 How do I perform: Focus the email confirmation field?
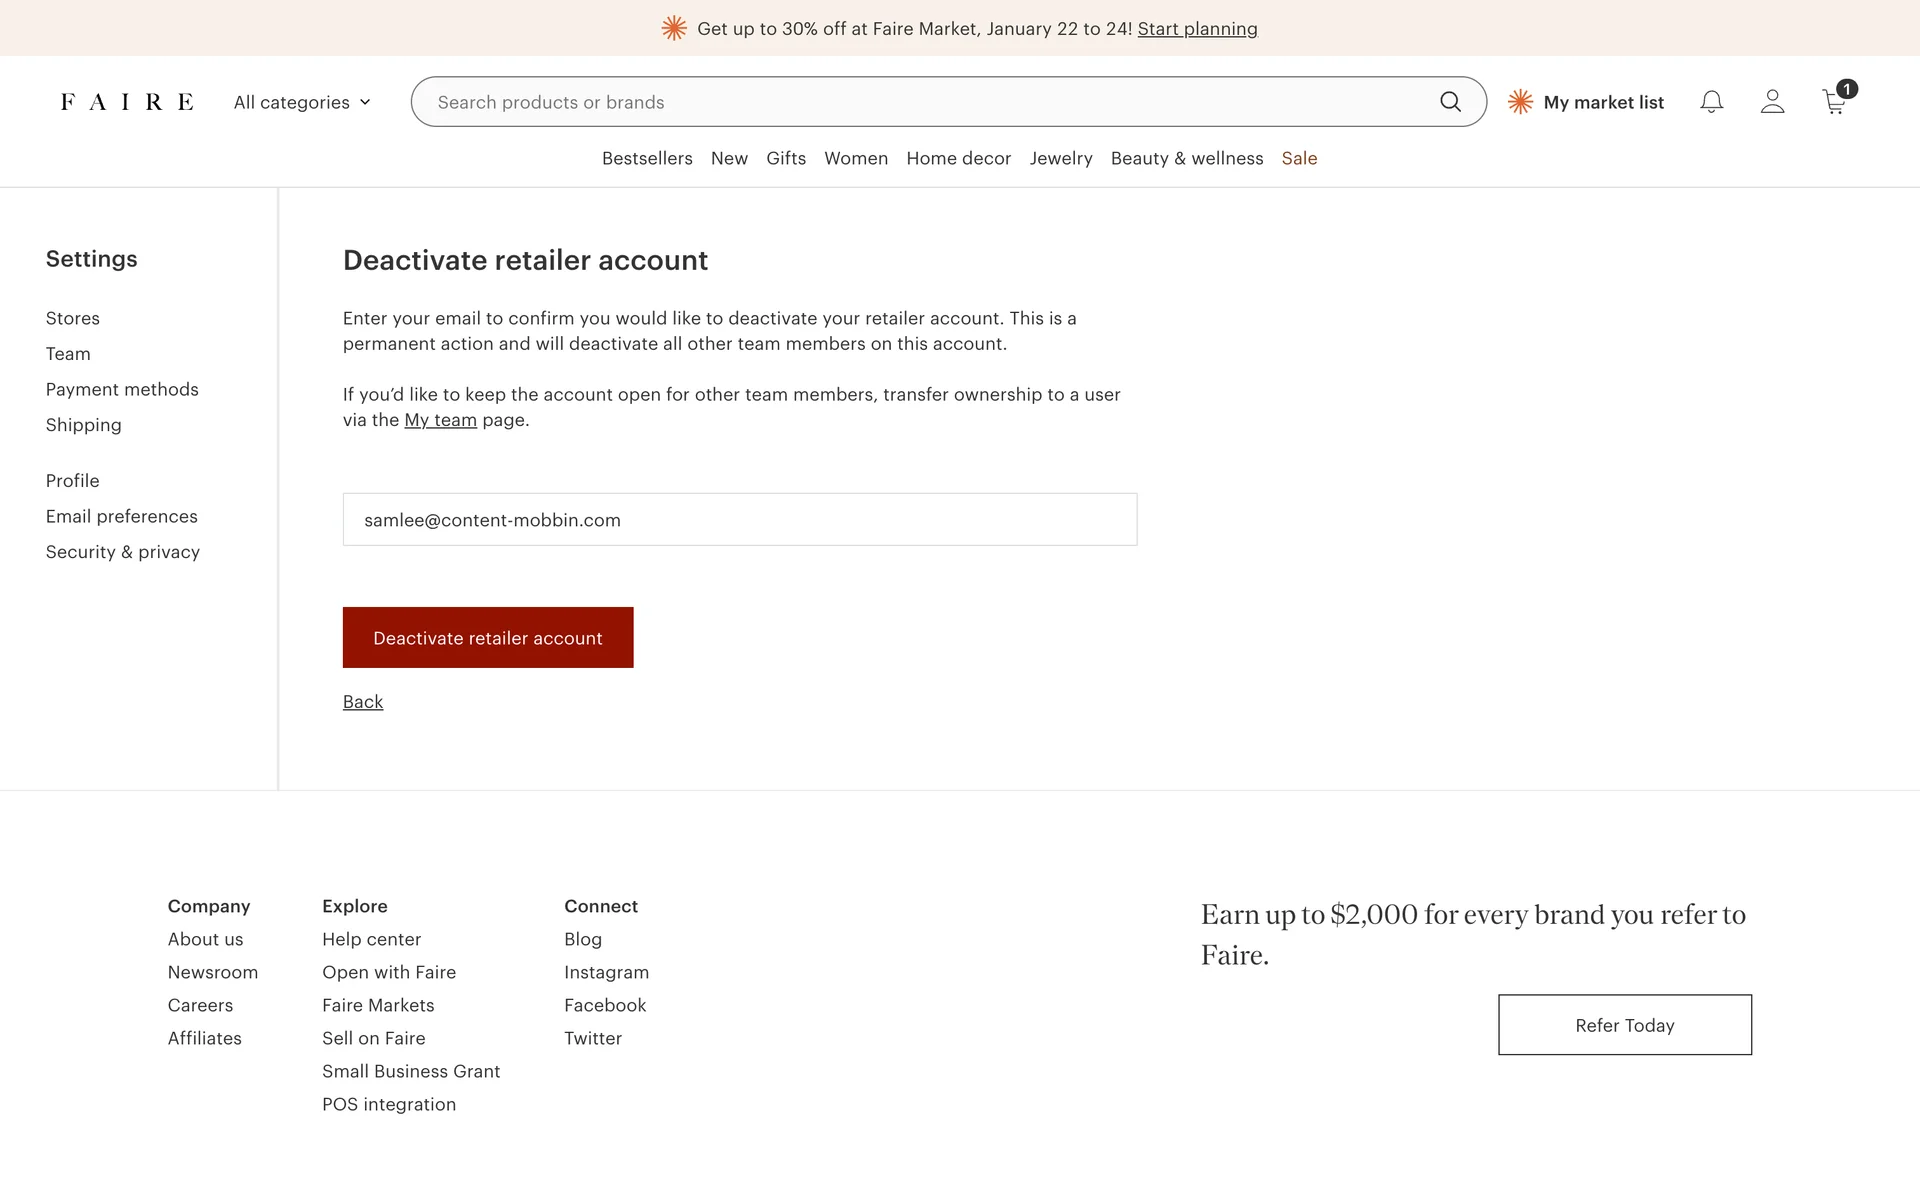point(739,520)
